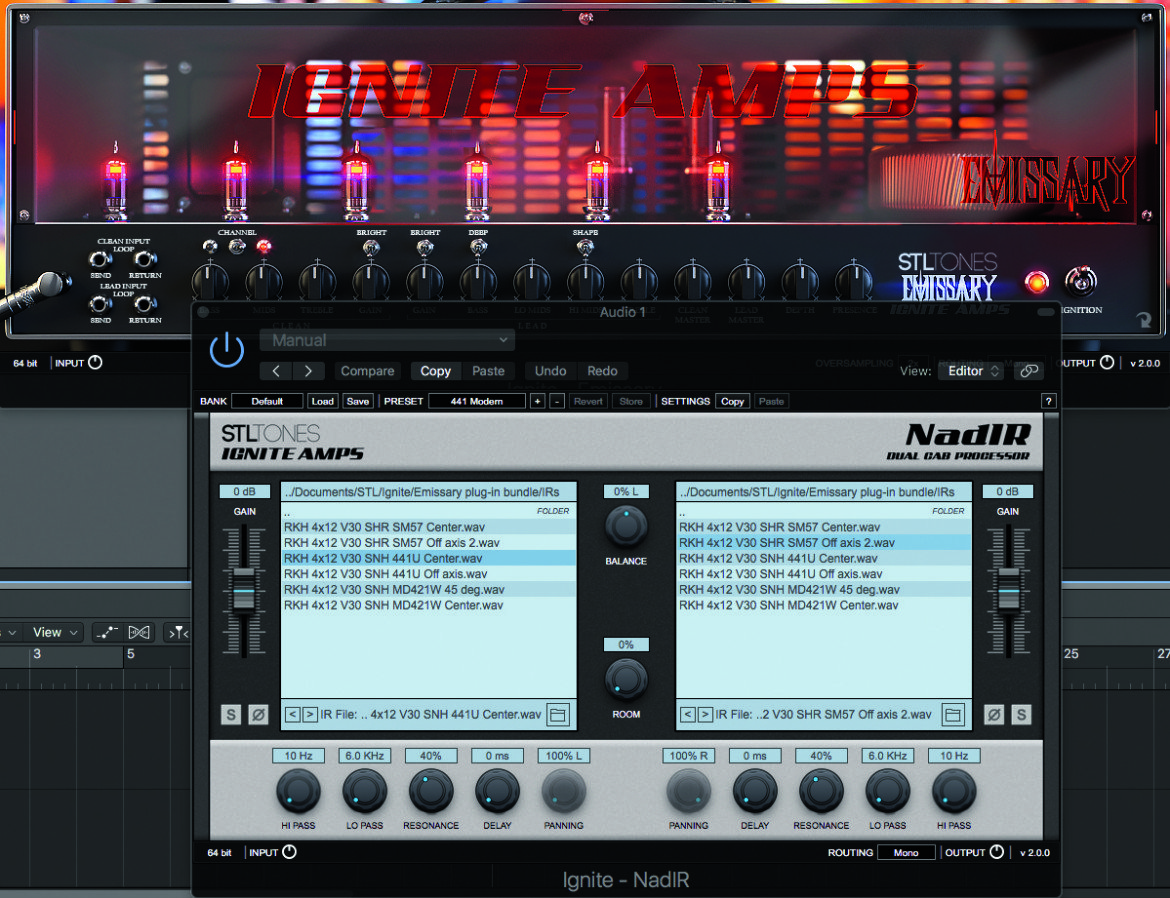Open the View menu in DAW toolbar
Screen dimensions: 1170x898
tap(54, 632)
